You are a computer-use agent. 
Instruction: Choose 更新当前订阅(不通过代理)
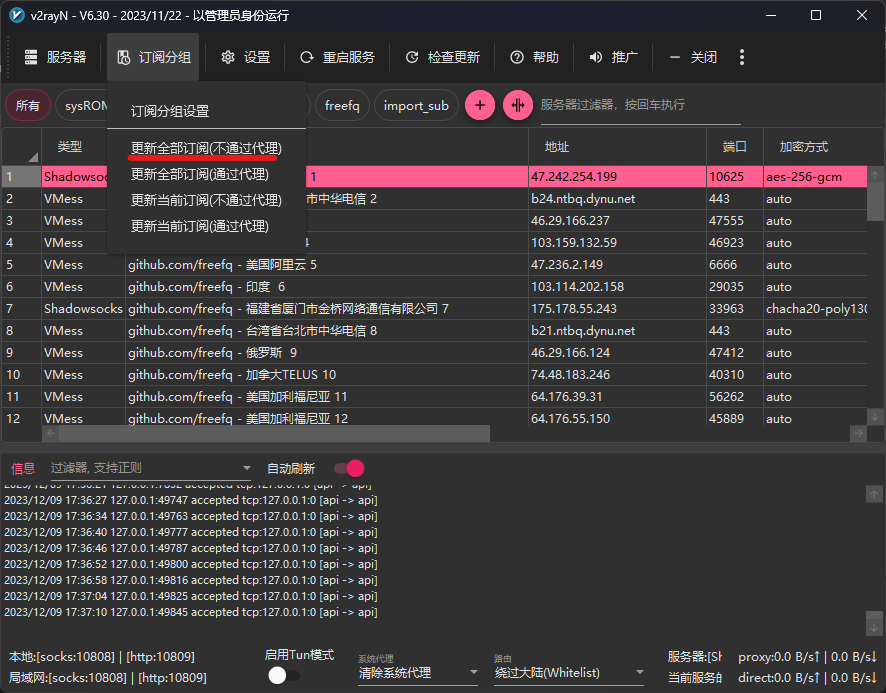click(206, 200)
